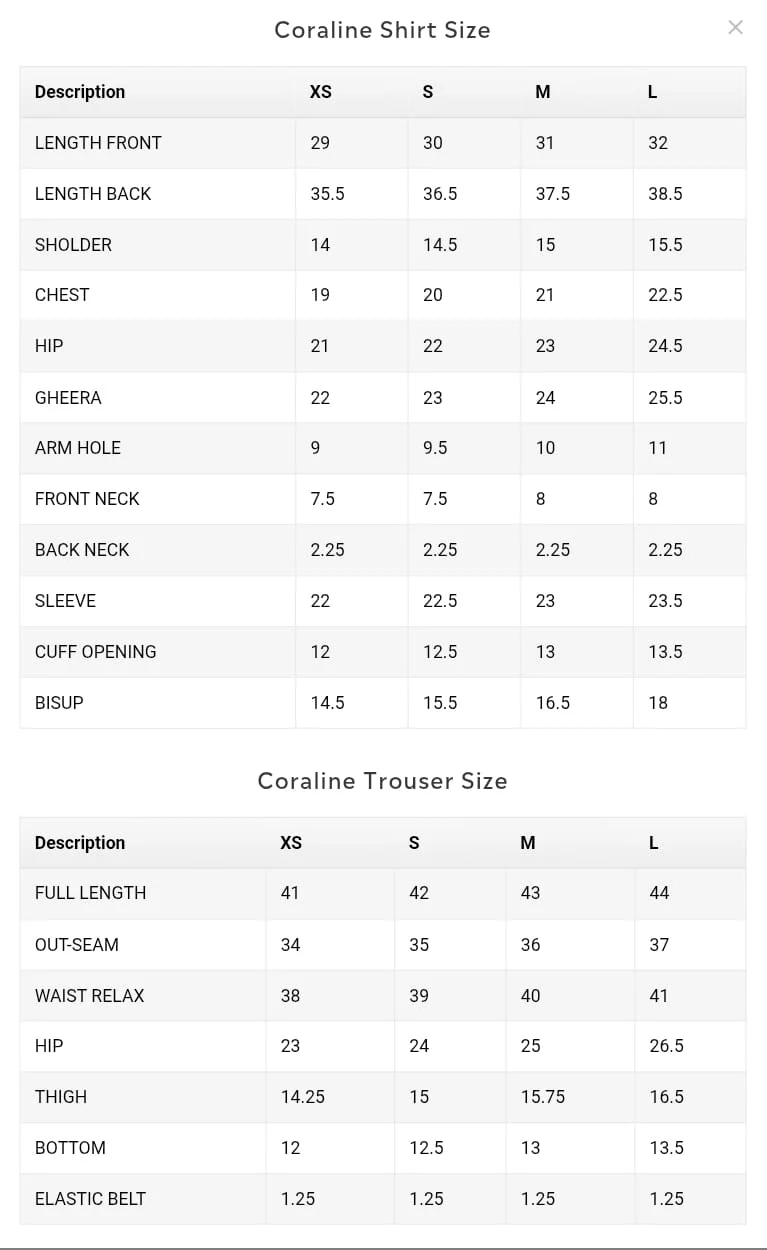The image size is (767, 1250).
Task: Click the Coraline Trouser Size heading
Action: (x=382, y=781)
